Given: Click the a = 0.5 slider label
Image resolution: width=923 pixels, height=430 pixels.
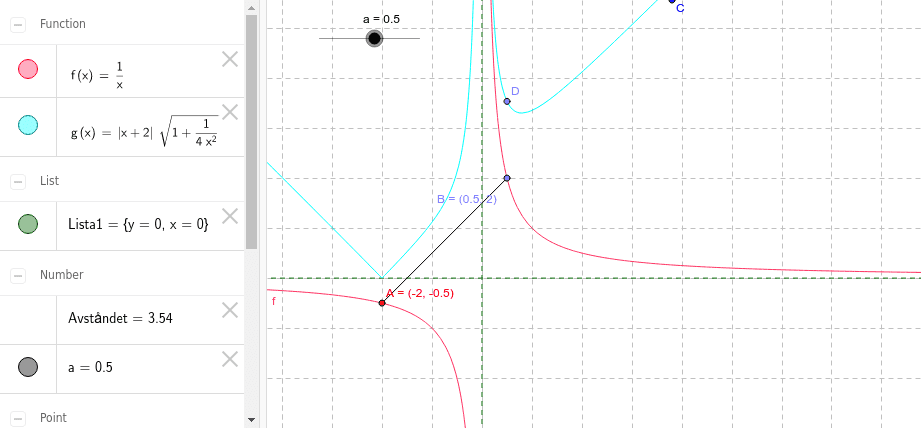Looking at the screenshot, I should click(x=381, y=19).
